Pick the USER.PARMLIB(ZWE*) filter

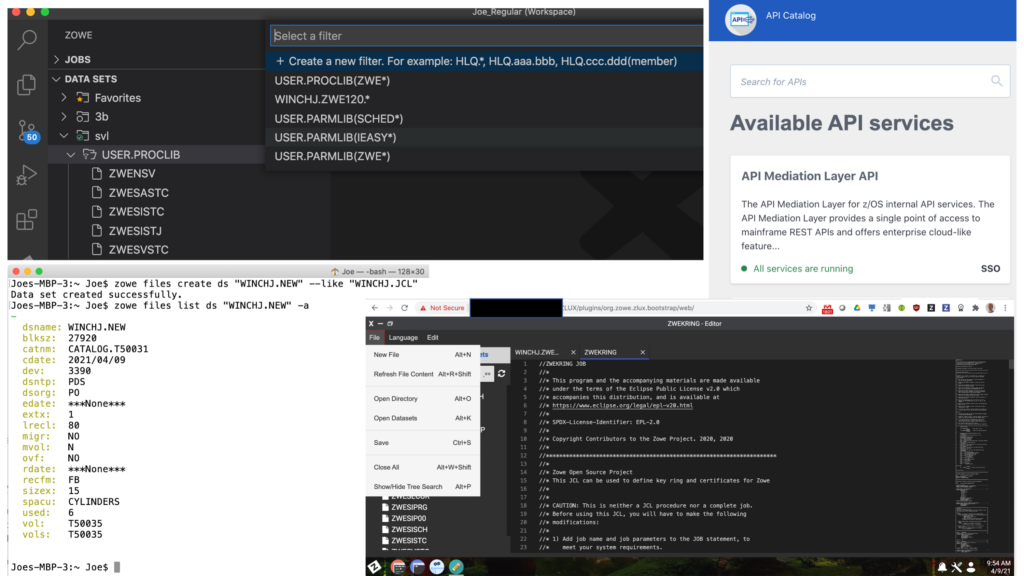[485, 156]
